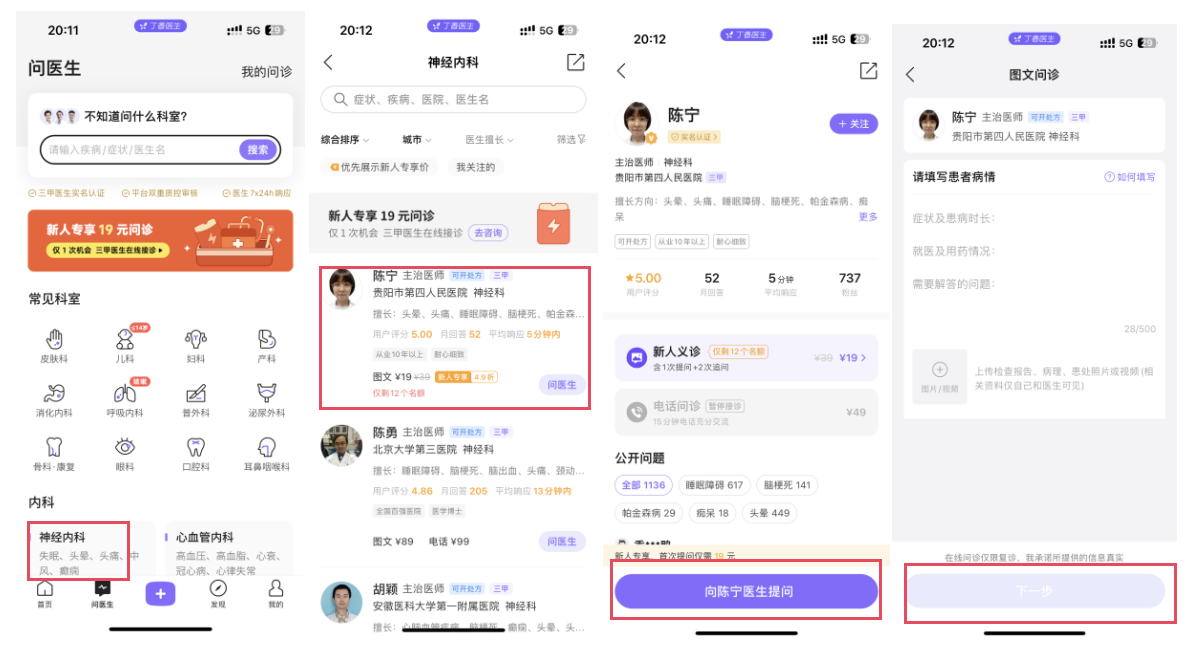Go back from the 神经内科 doctor list

pyautogui.click(x=328, y=62)
